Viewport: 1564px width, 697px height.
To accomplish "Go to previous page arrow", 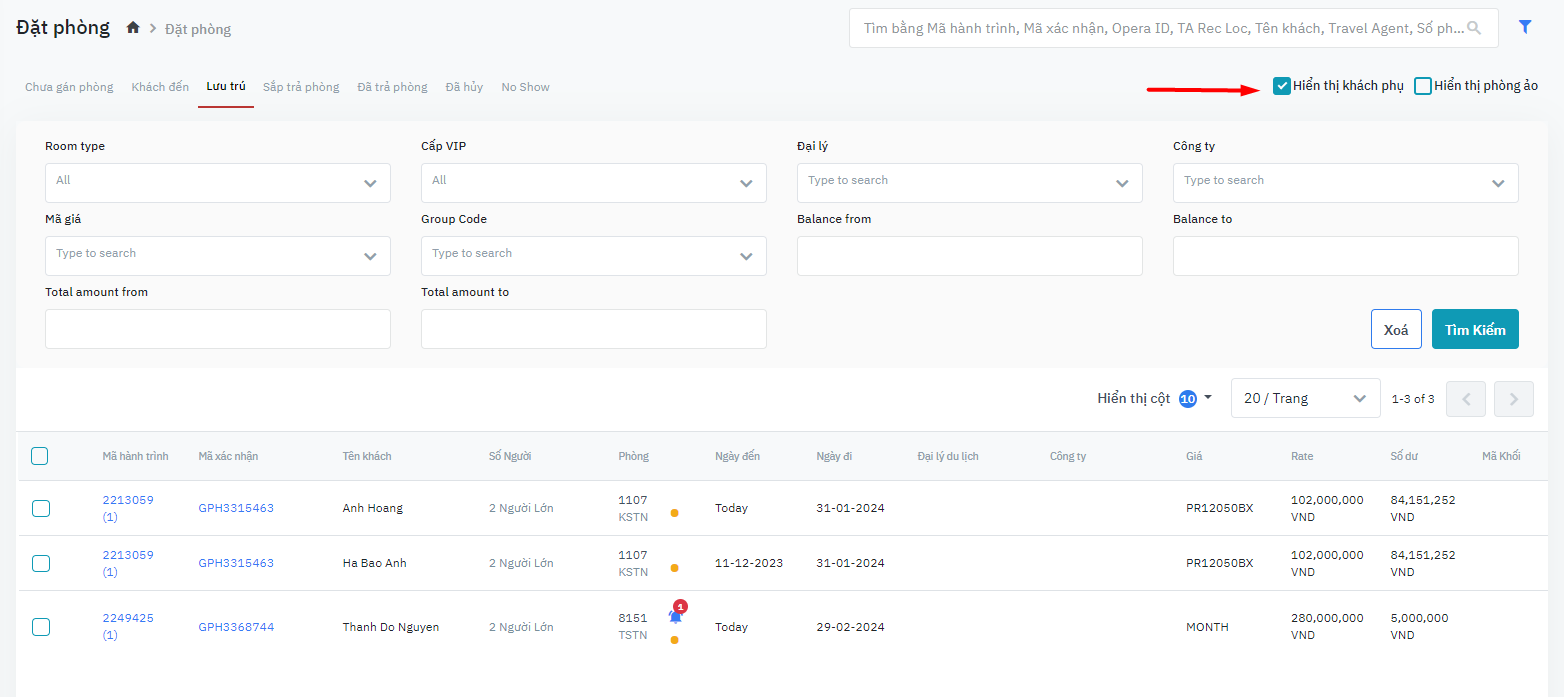I will coord(1466,399).
